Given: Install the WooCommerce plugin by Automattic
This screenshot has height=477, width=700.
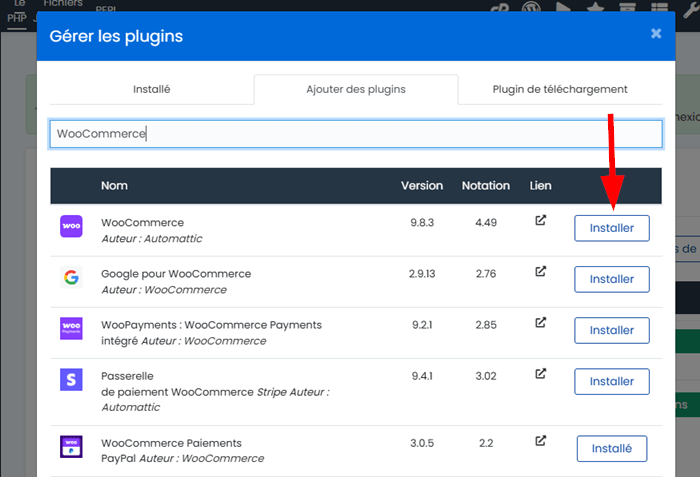Looking at the screenshot, I should (612, 228).
